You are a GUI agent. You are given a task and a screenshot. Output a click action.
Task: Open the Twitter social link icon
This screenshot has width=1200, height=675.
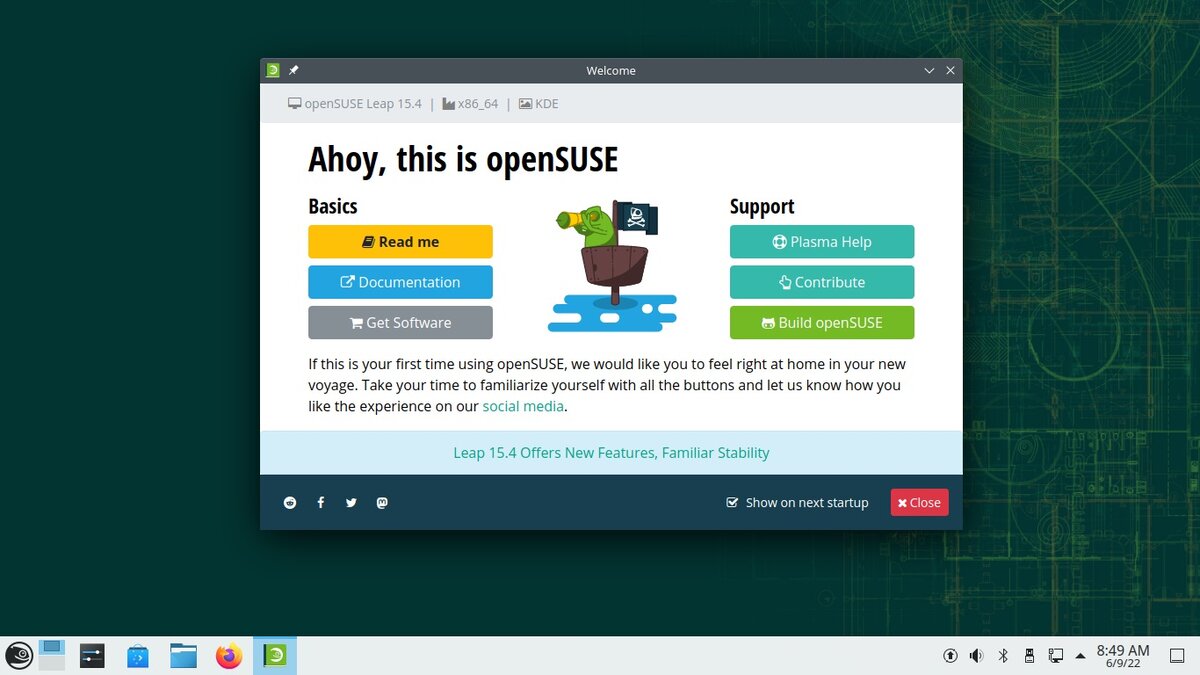pyautogui.click(x=351, y=503)
